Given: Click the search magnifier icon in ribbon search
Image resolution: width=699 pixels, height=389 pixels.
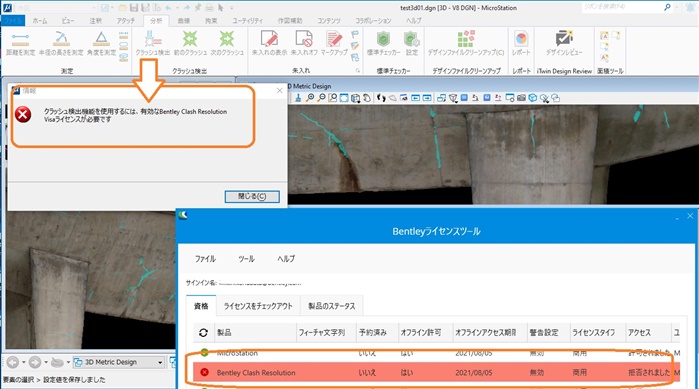Looking at the screenshot, I should [667, 7].
